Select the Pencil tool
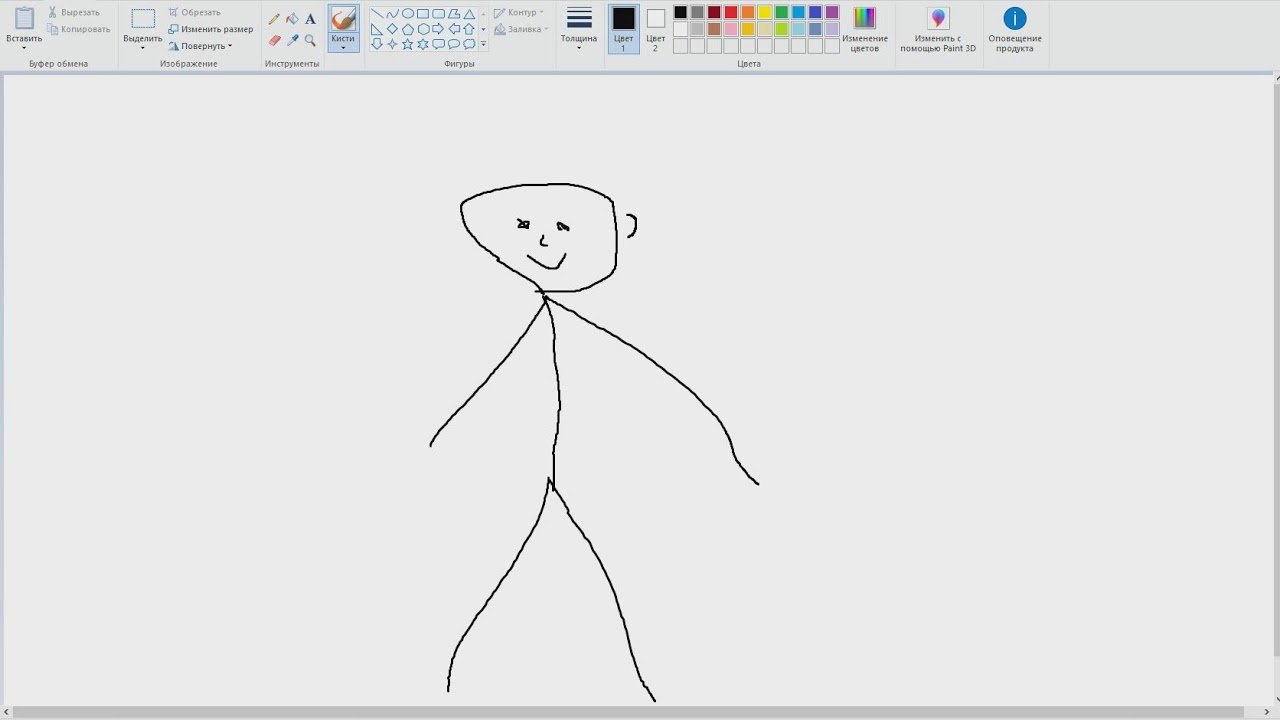1280x720 pixels. click(274, 19)
